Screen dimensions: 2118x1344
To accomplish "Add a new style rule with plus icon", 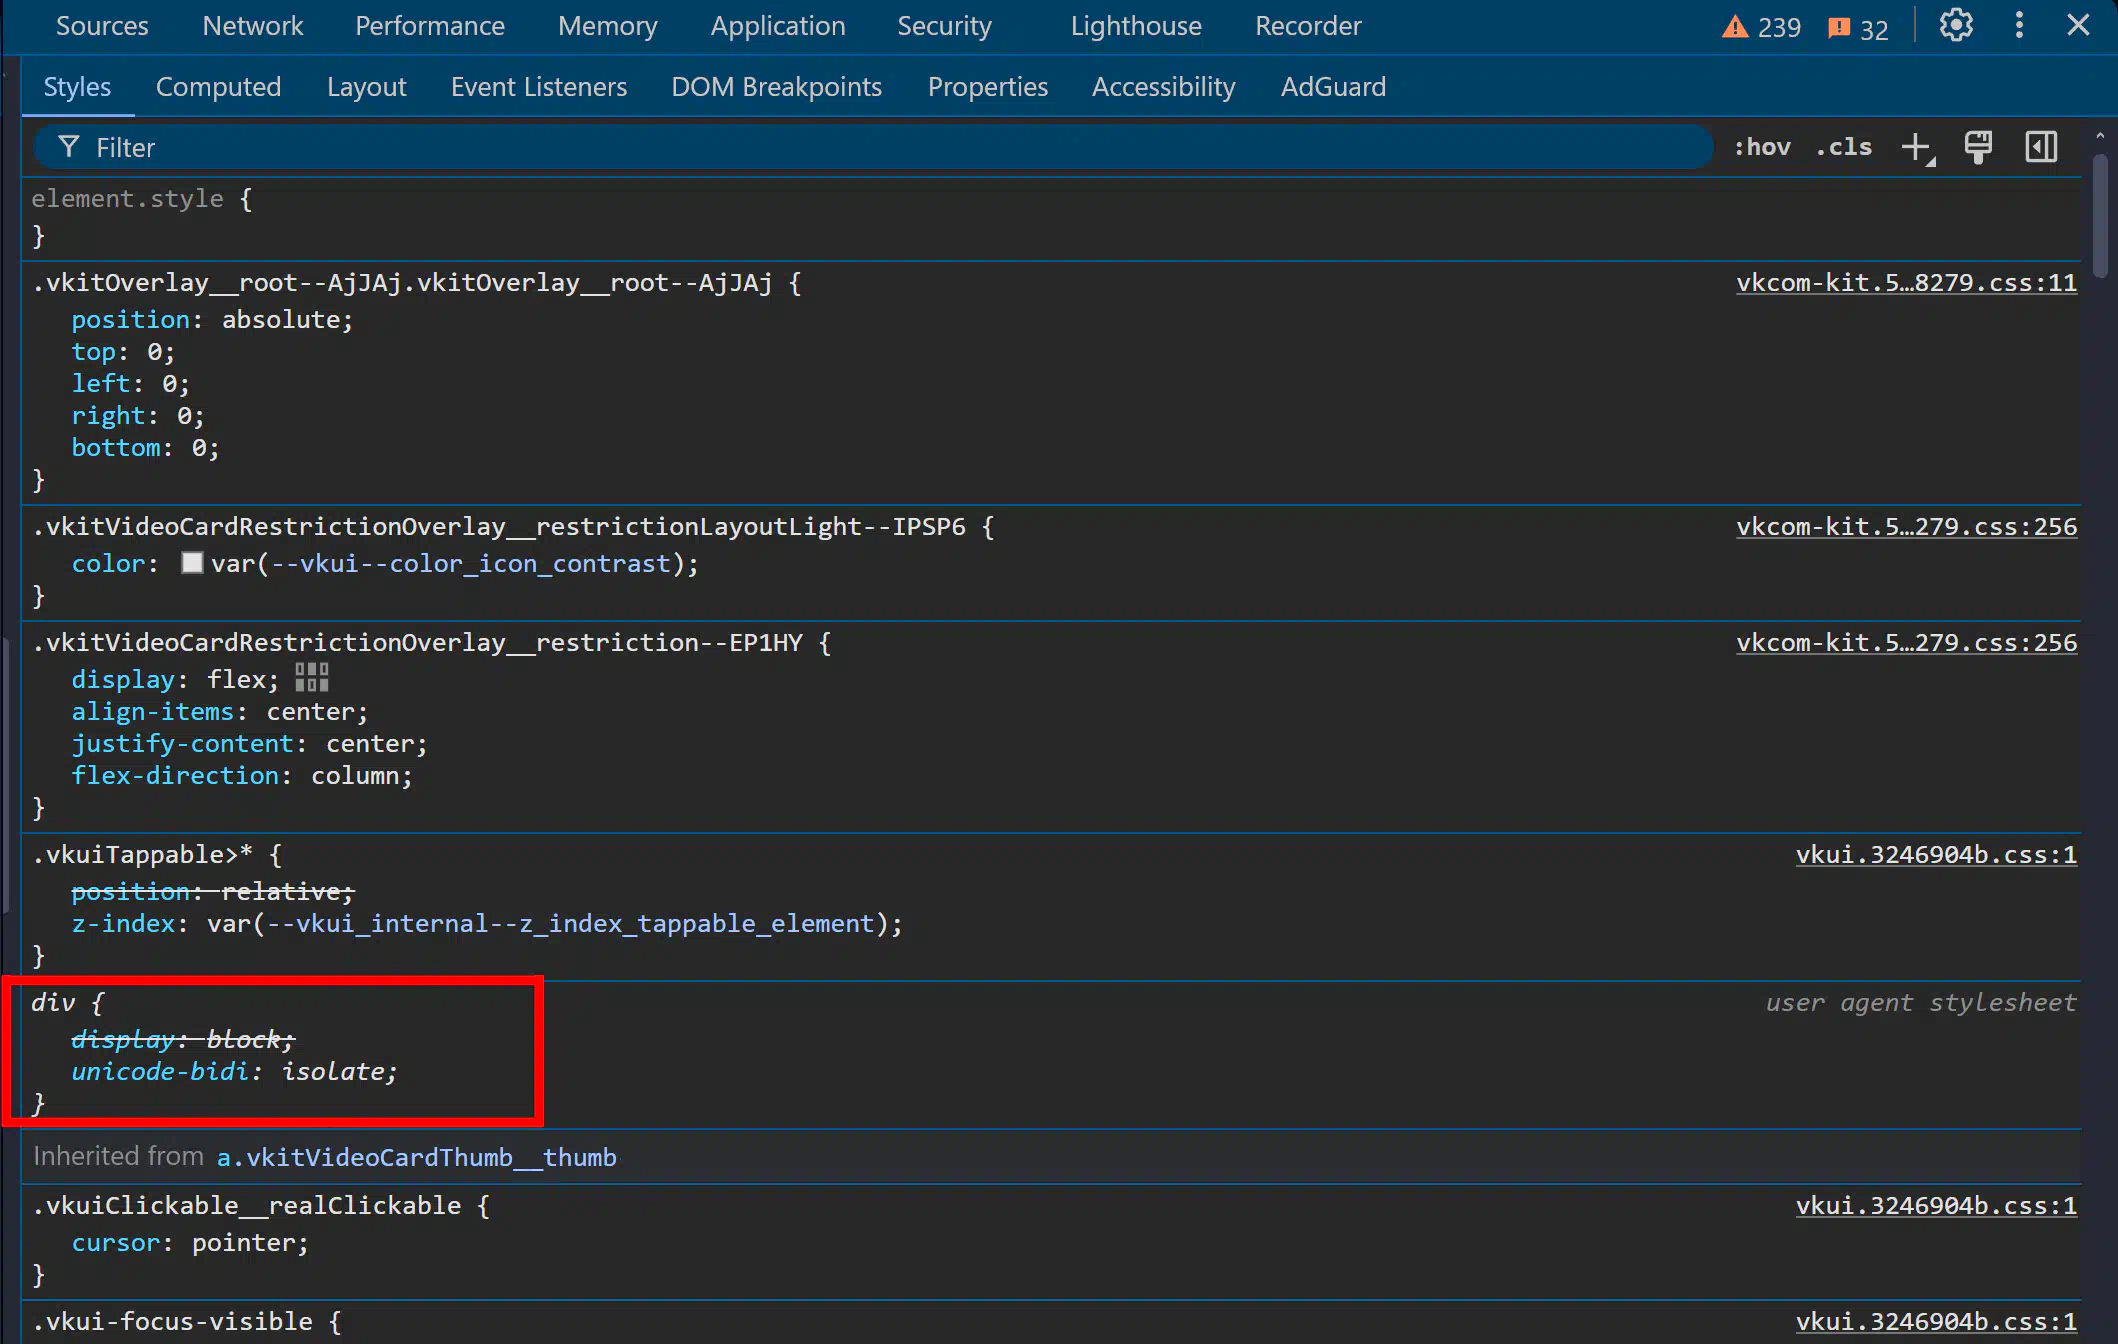I will (1917, 148).
